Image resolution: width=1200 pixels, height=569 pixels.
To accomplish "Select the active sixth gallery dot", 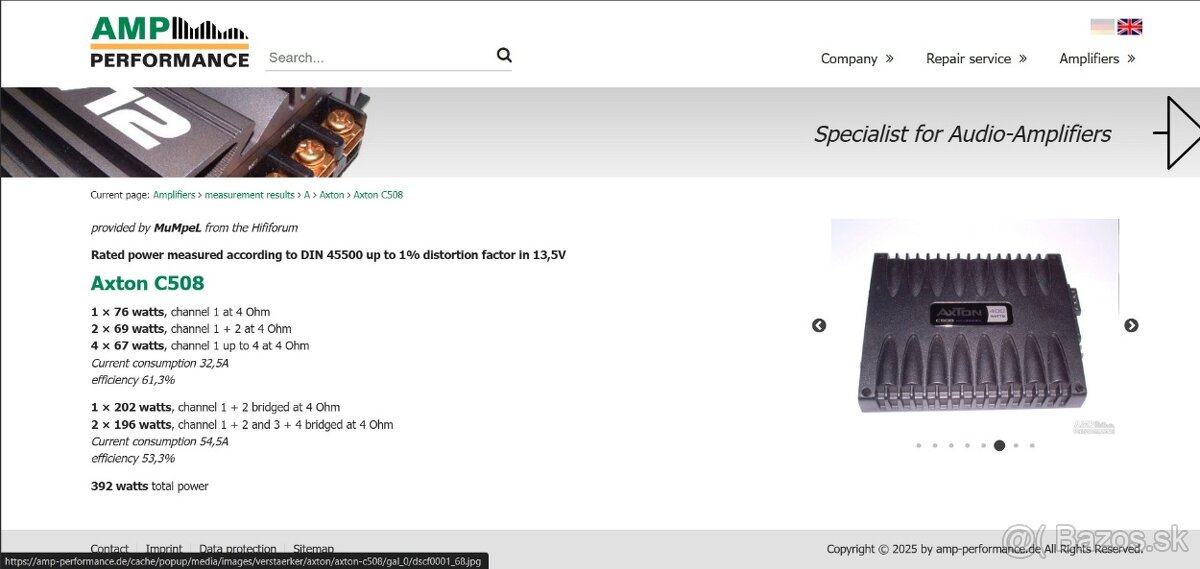I will tap(999, 446).
